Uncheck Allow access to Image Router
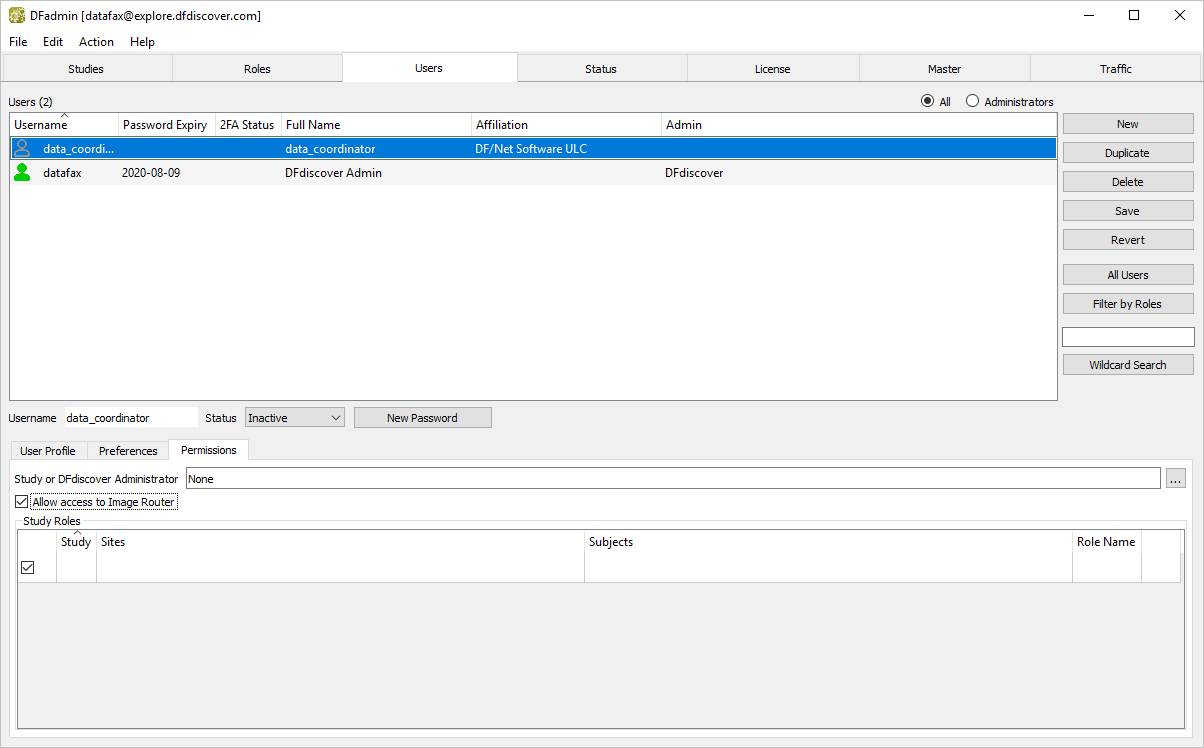This screenshot has width=1204, height=748. [22, 502]
